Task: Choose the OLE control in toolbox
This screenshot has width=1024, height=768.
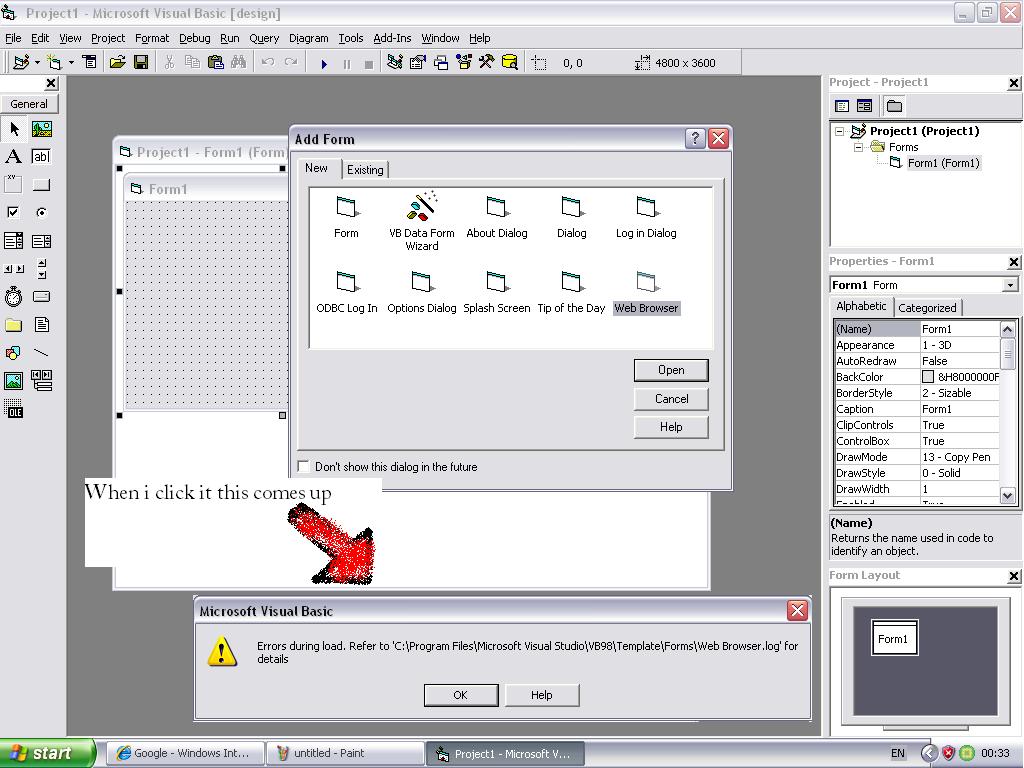Action: click(x=14, y=409)
